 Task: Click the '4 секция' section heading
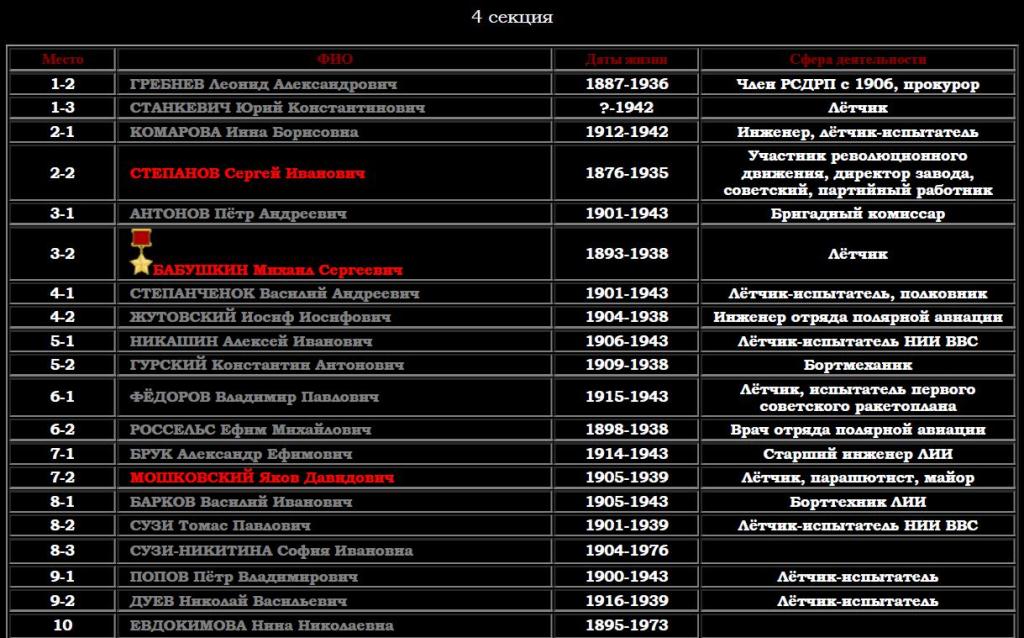point(512,17)
